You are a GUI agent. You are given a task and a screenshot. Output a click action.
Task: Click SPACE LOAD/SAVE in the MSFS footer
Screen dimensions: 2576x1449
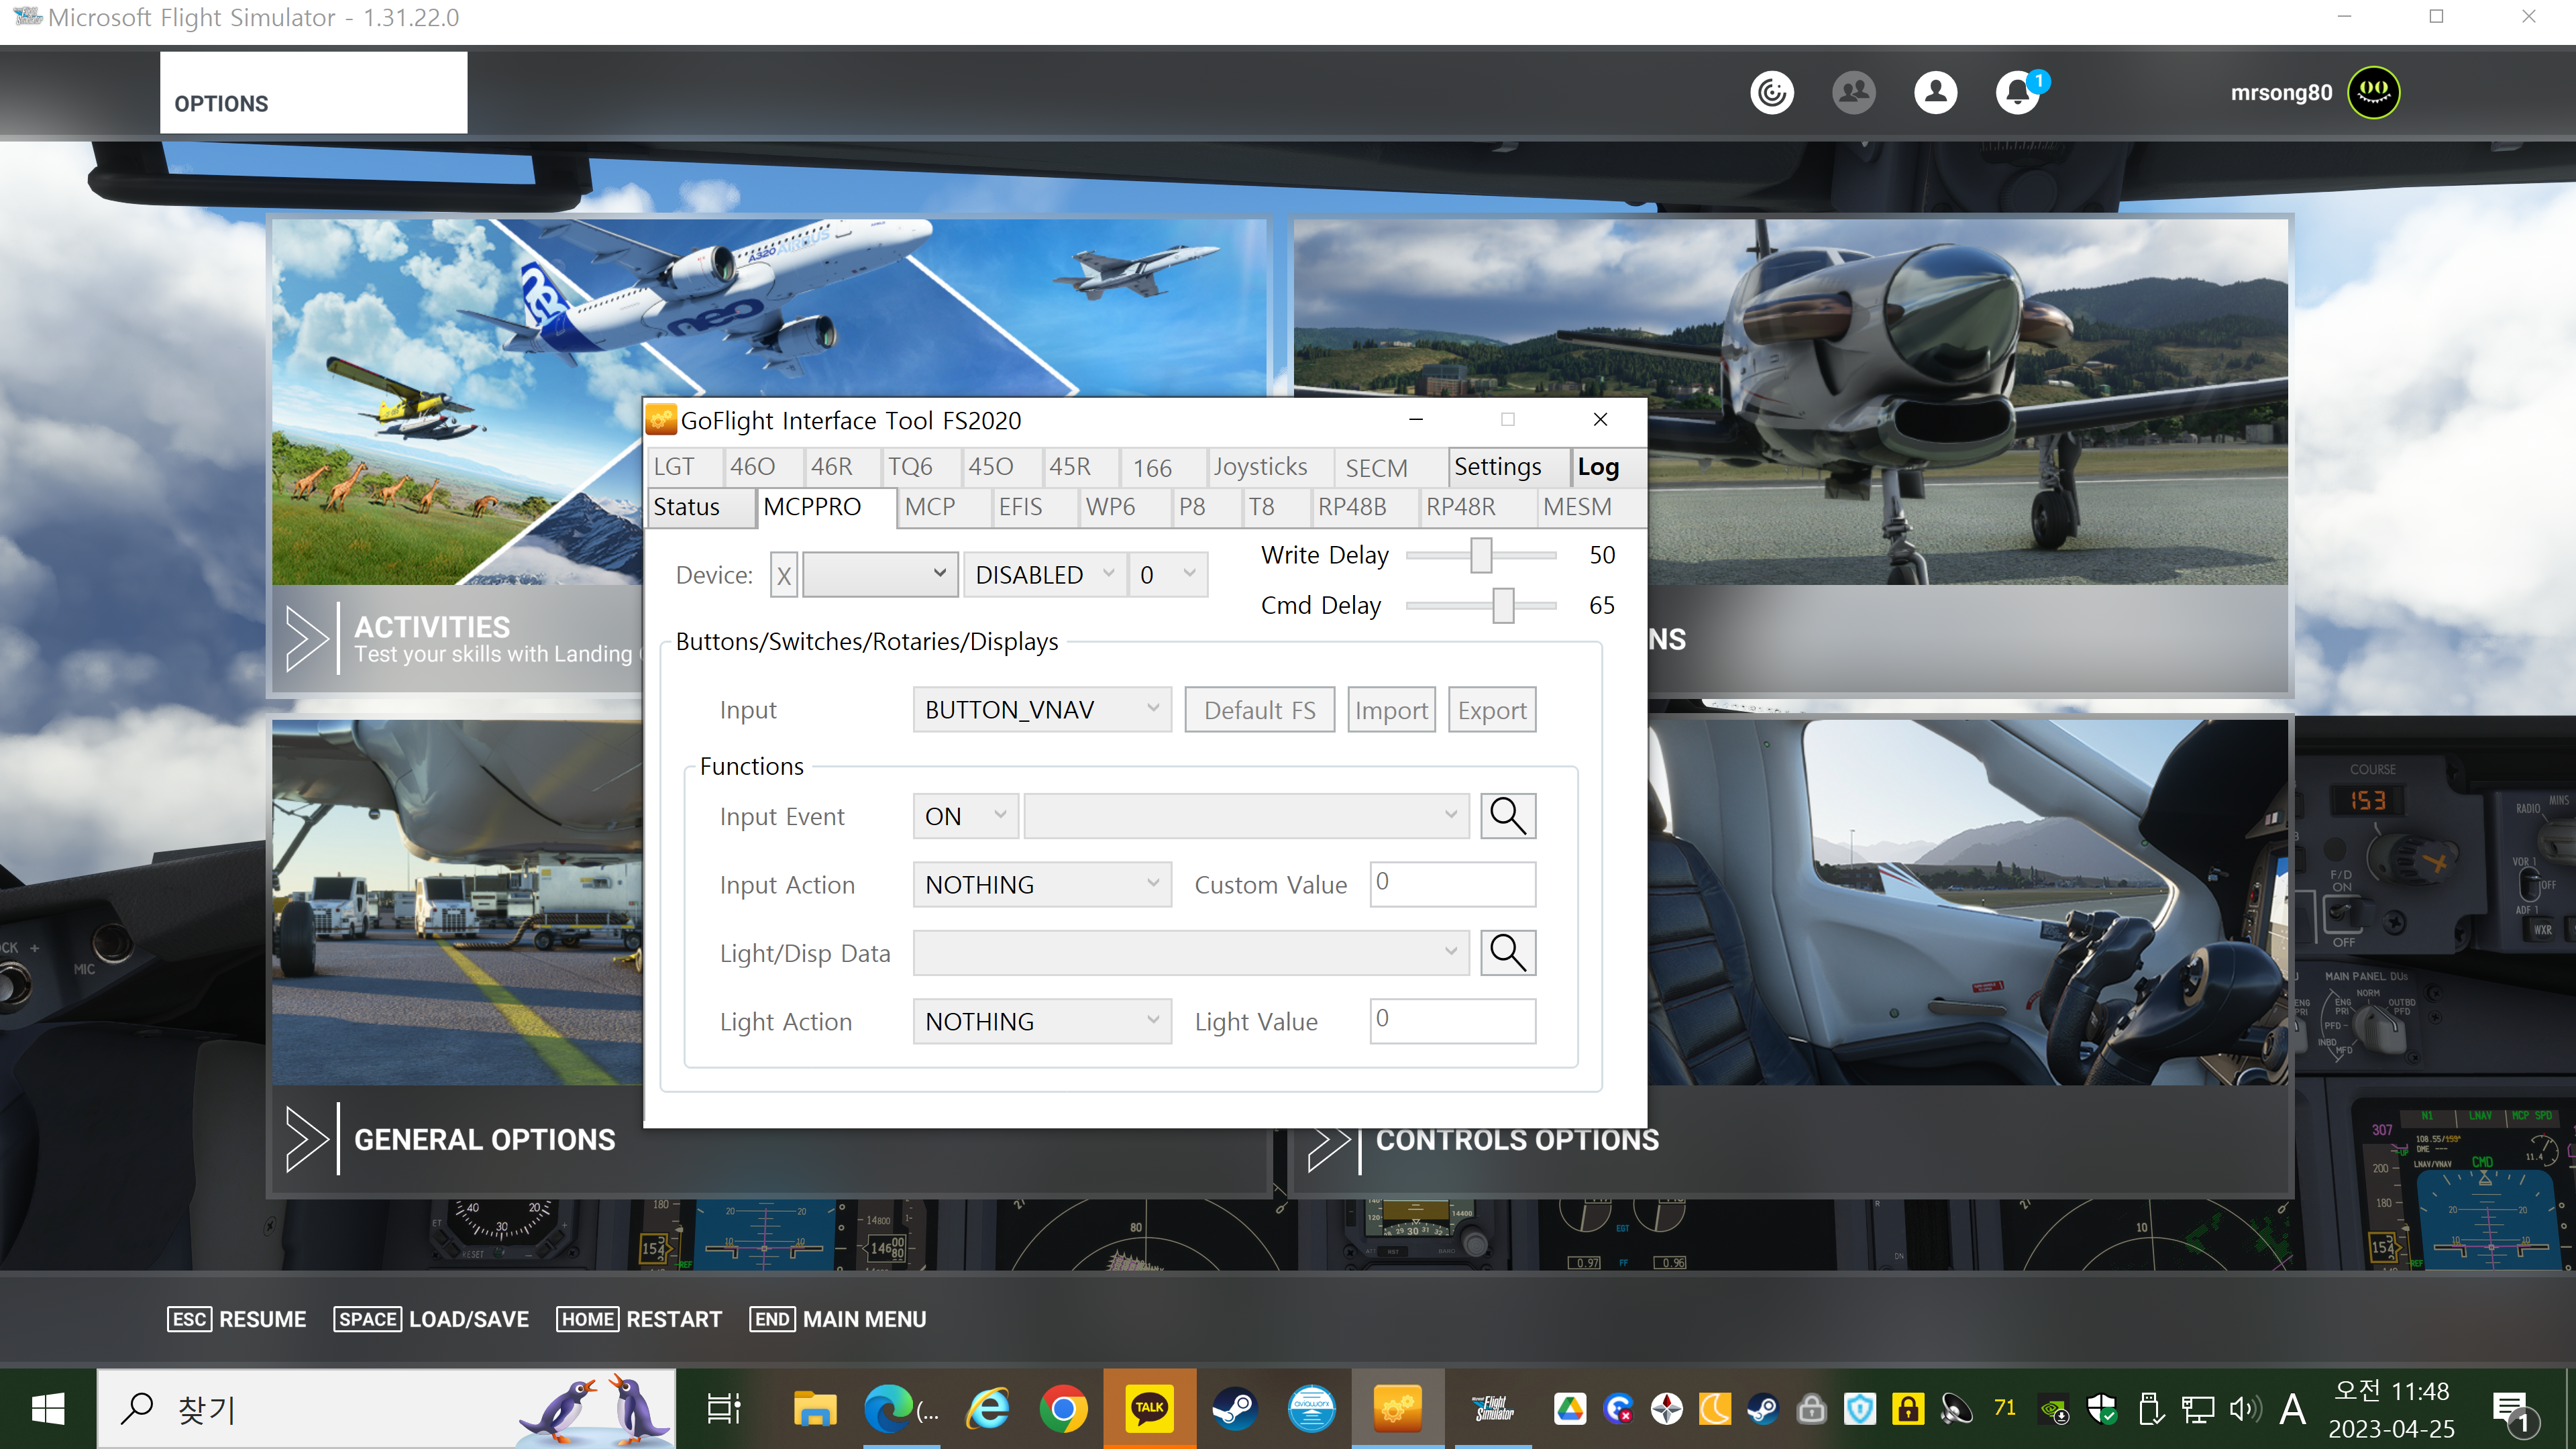pyautogui.click(x=431, y=1320)
